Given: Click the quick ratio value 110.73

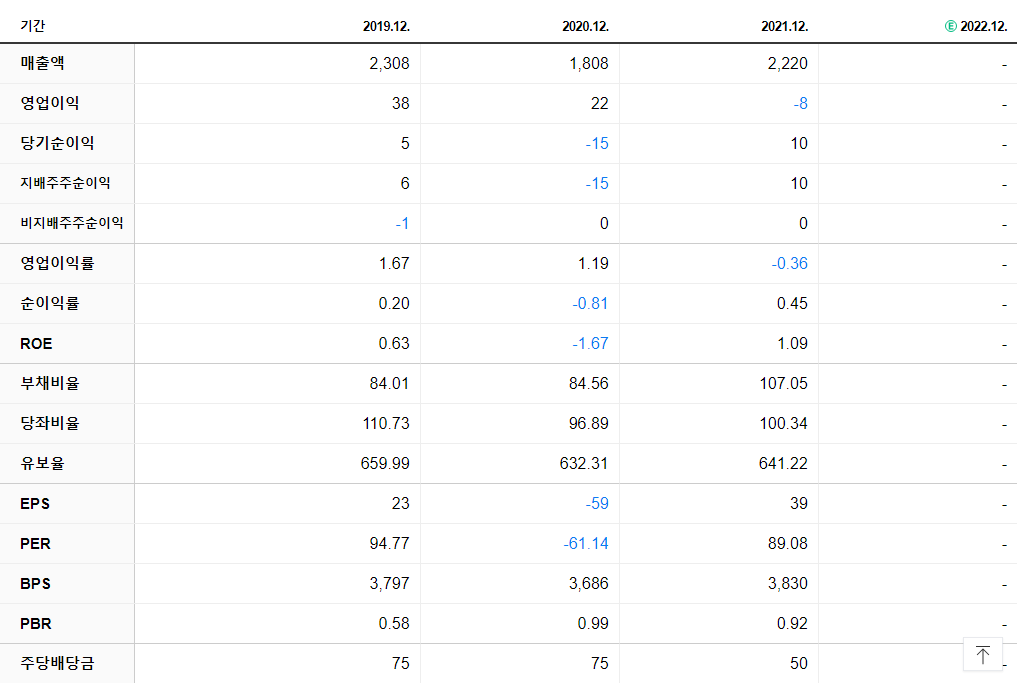Looking at the screenshot, I should tap(386, 424).
